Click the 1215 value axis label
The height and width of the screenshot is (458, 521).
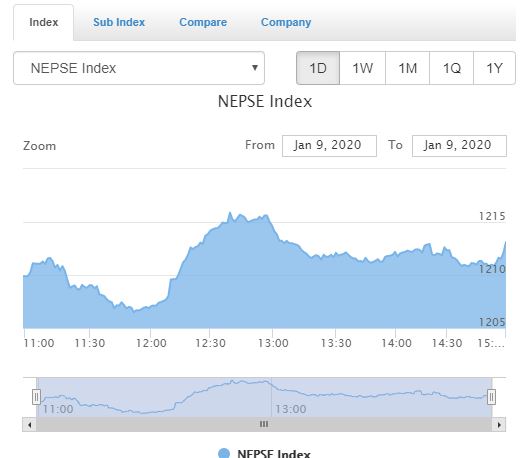coord(492,216)
